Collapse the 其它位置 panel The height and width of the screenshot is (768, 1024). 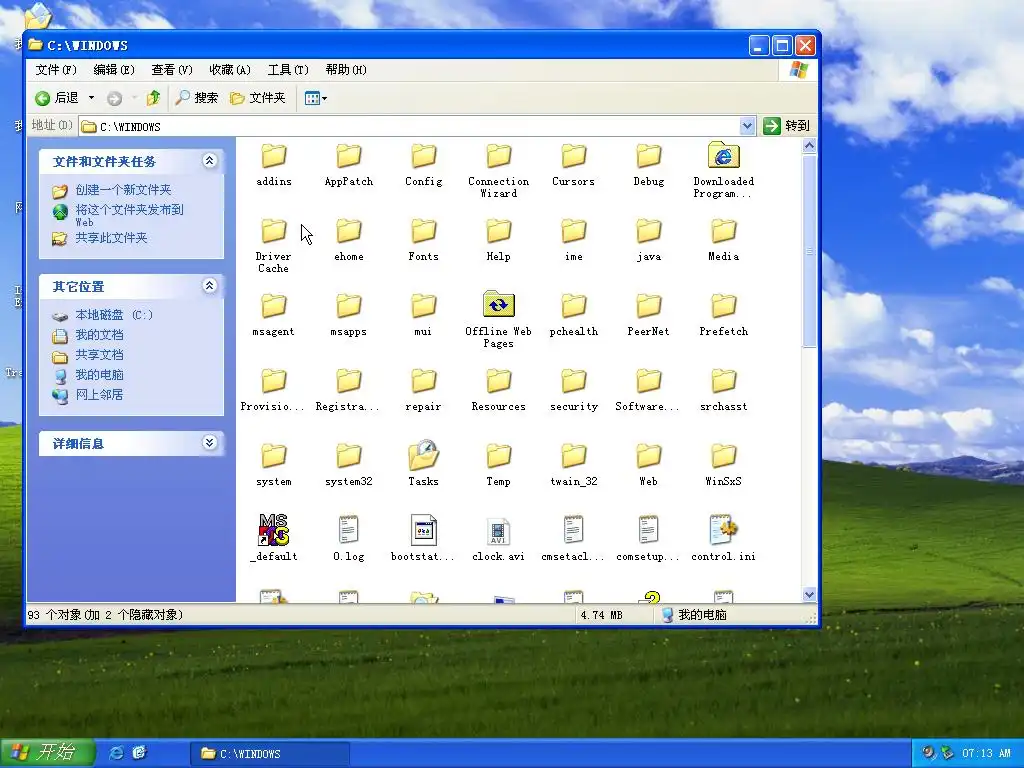210,285
